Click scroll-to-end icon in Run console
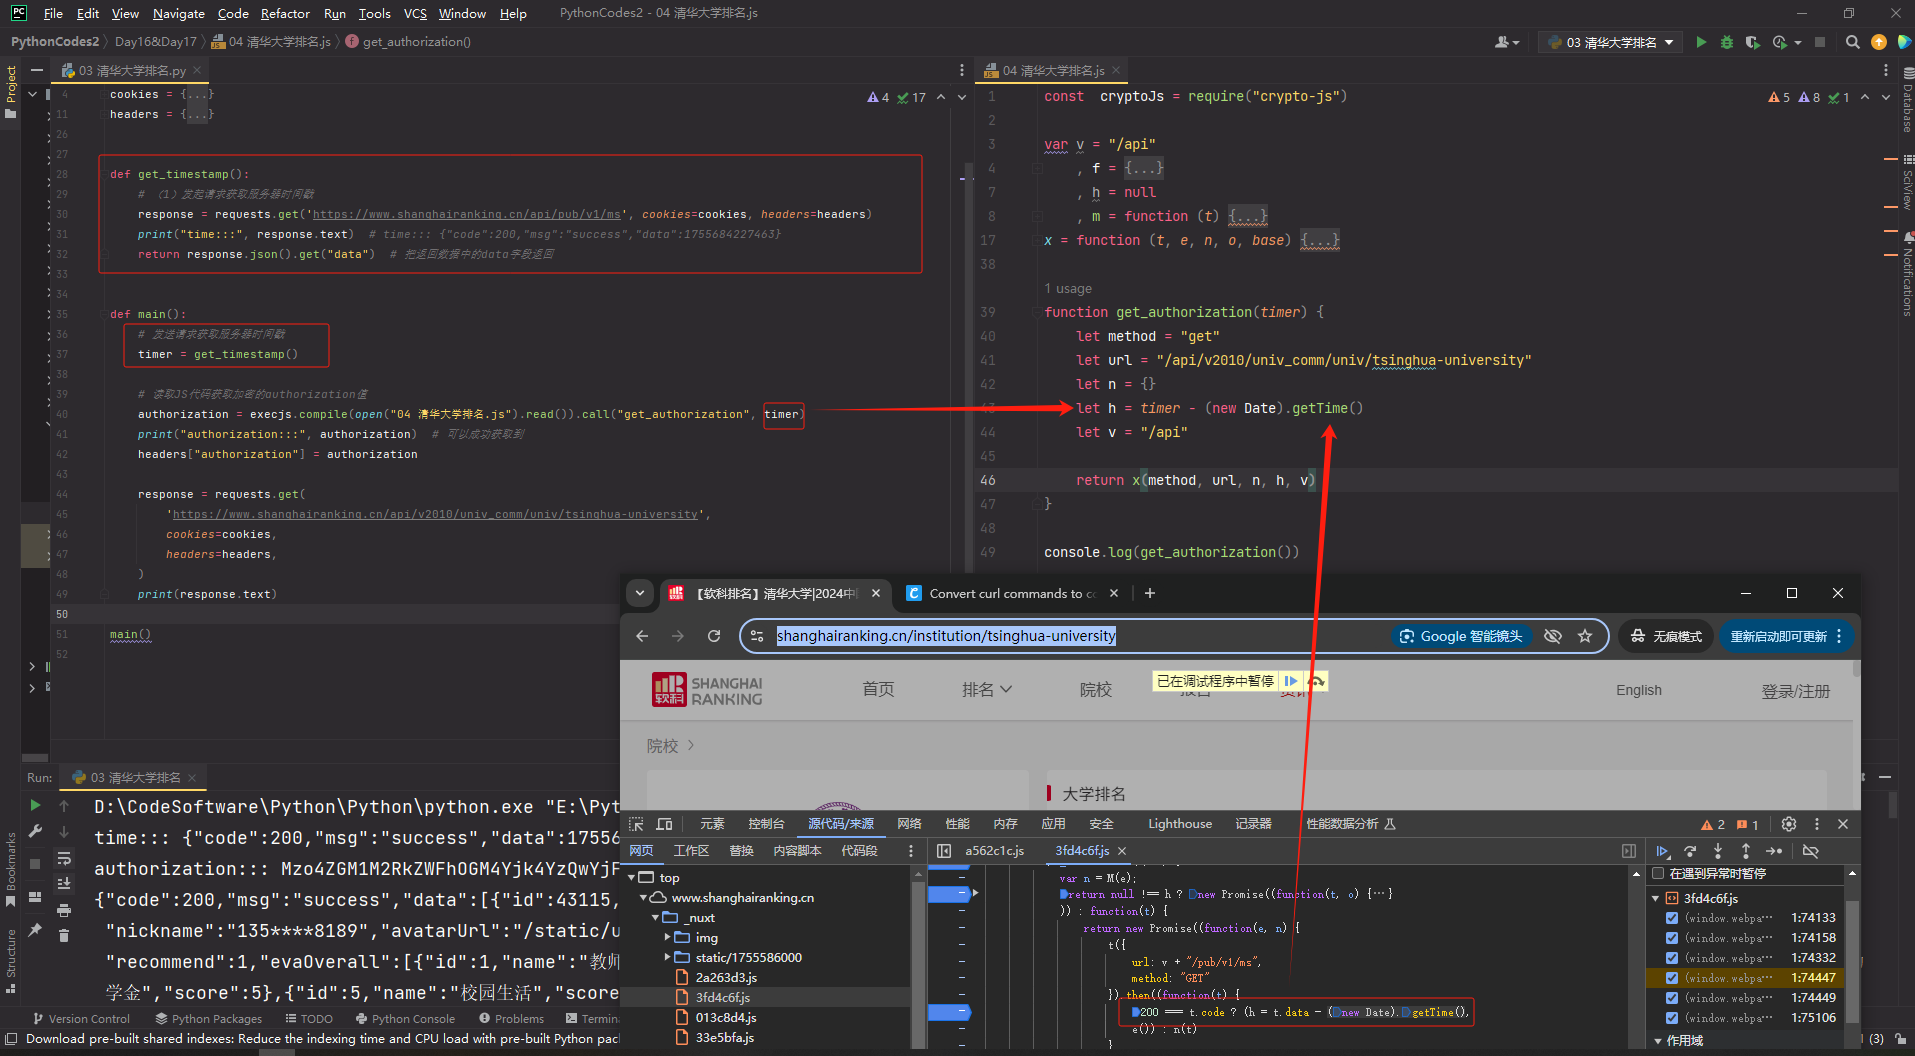Screen dimensions: 1915x1056 (x=64, y=883)
